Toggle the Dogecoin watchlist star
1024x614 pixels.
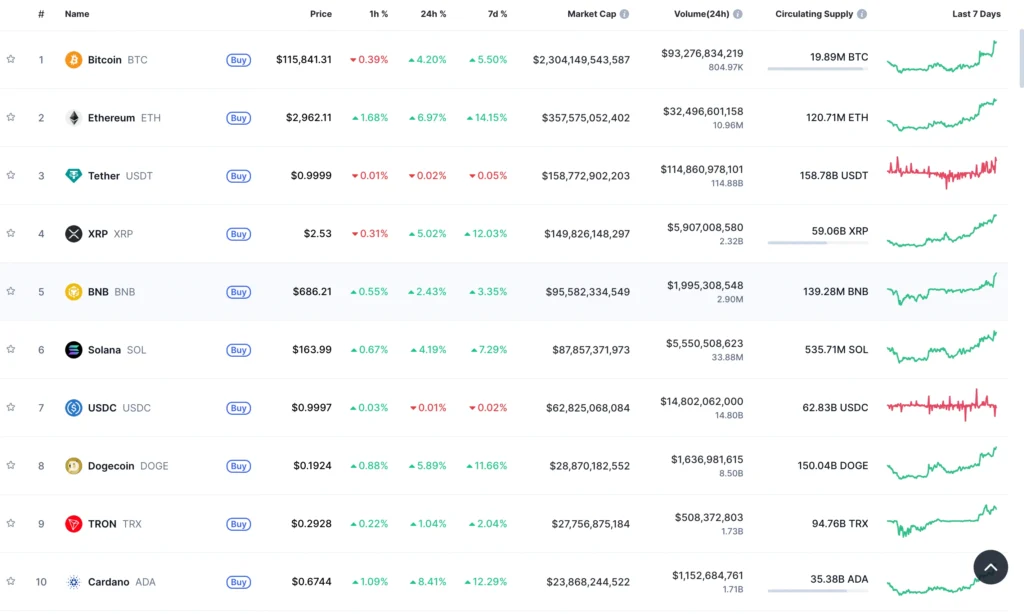pos(10,466)
